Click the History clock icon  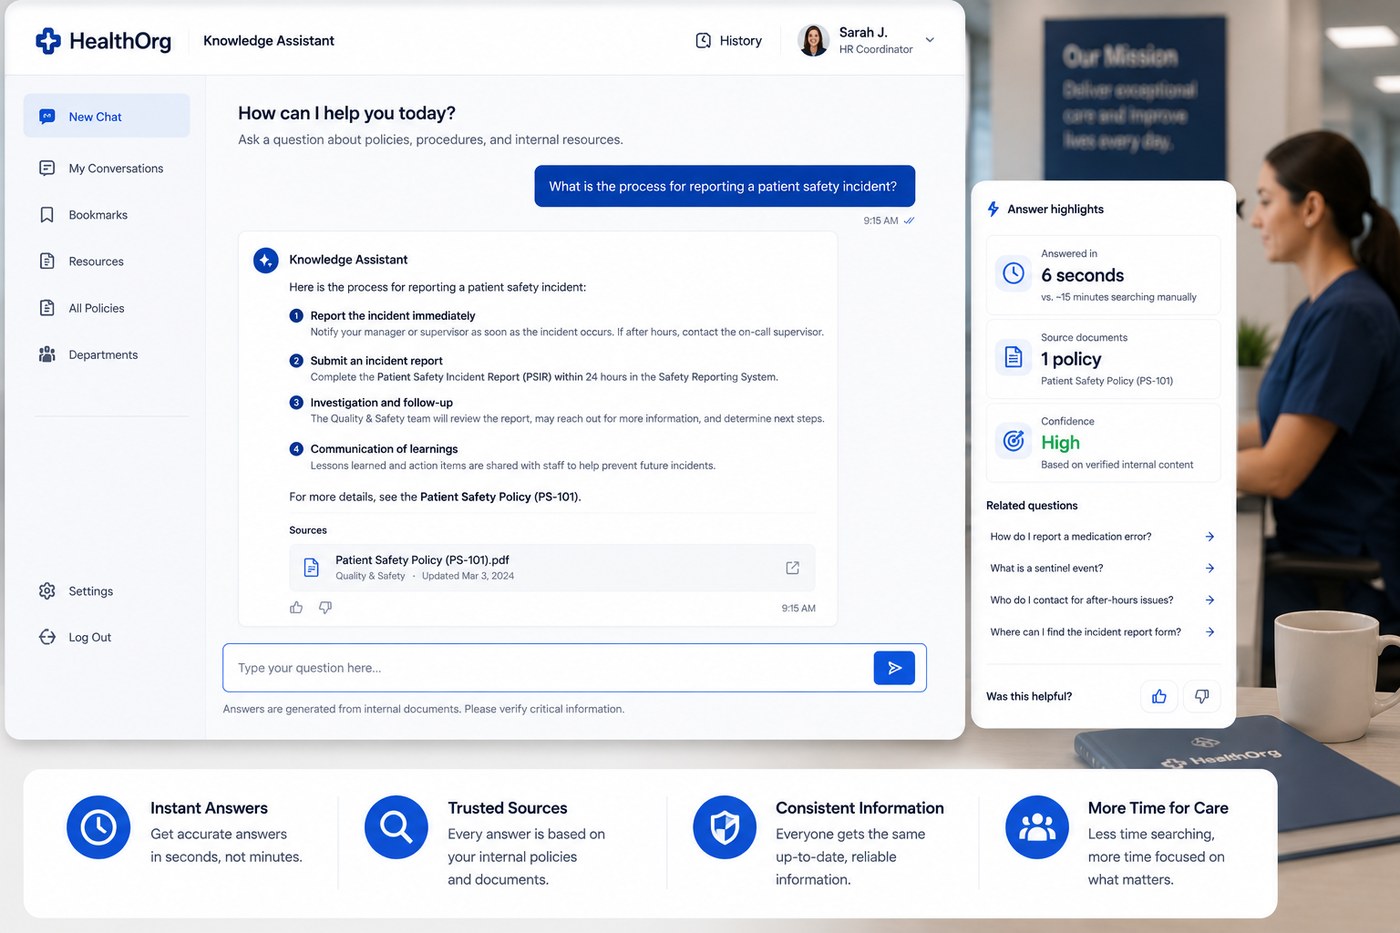(x=703, y=40)
